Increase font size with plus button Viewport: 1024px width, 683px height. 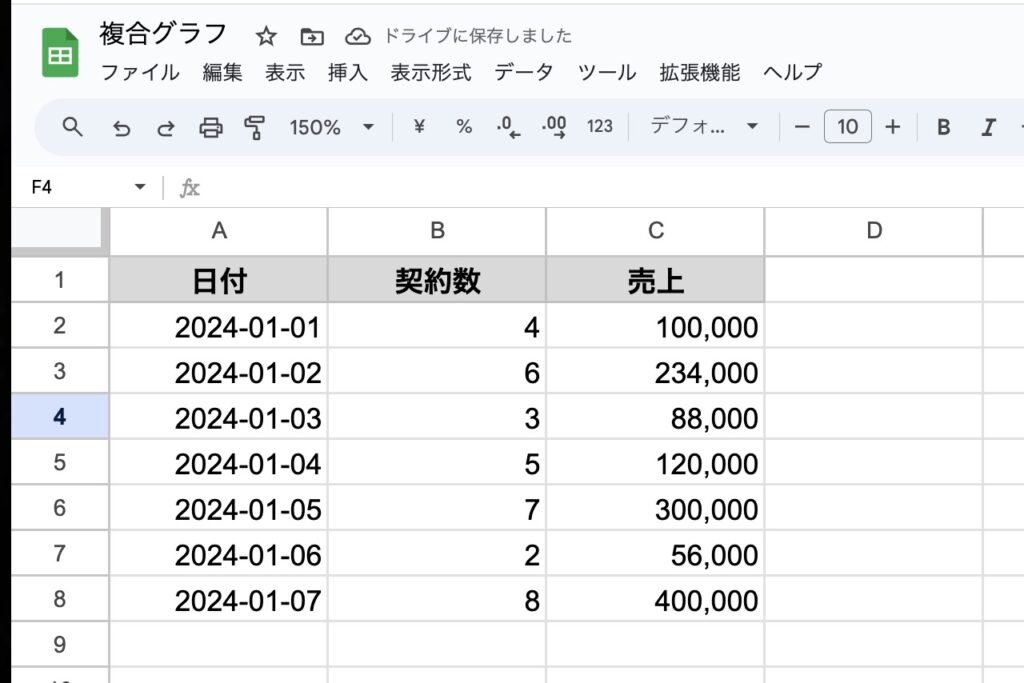pyautogui.click(x=893, y=127)
